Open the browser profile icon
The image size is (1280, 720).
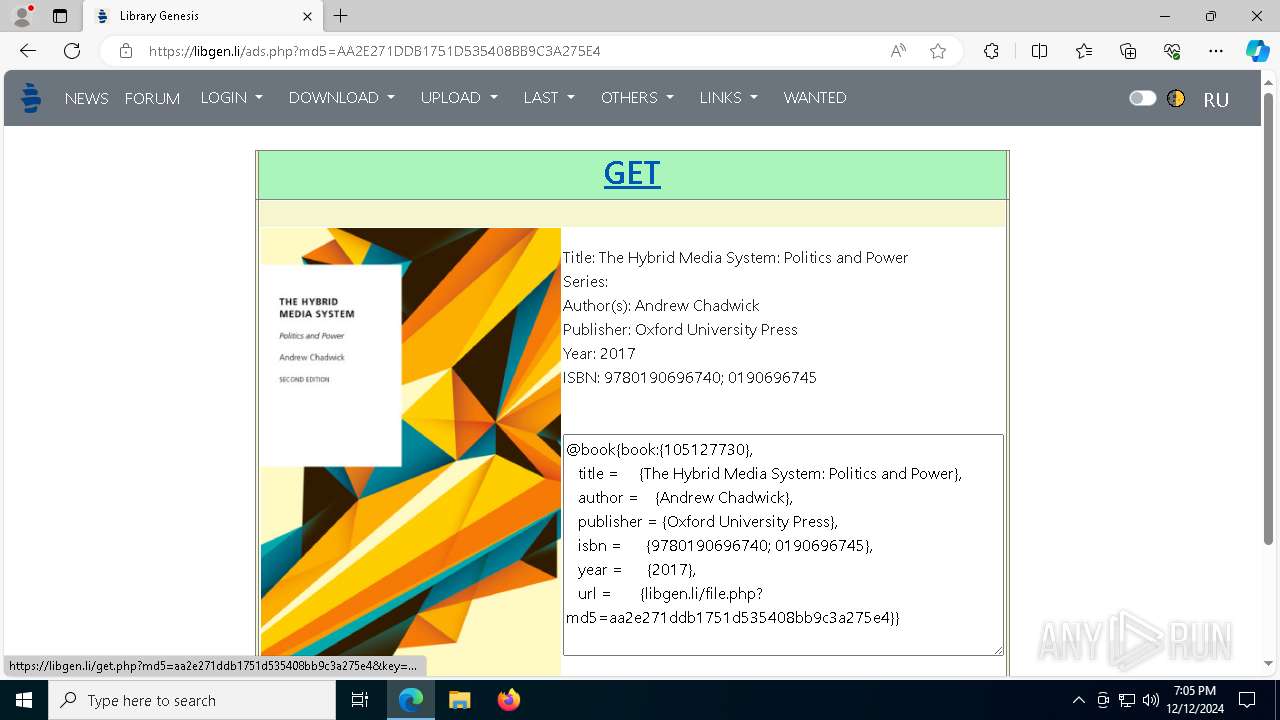point(22,16)
